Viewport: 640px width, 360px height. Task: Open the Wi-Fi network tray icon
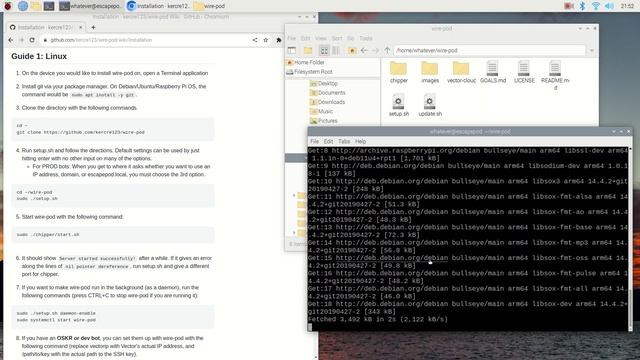596,6
